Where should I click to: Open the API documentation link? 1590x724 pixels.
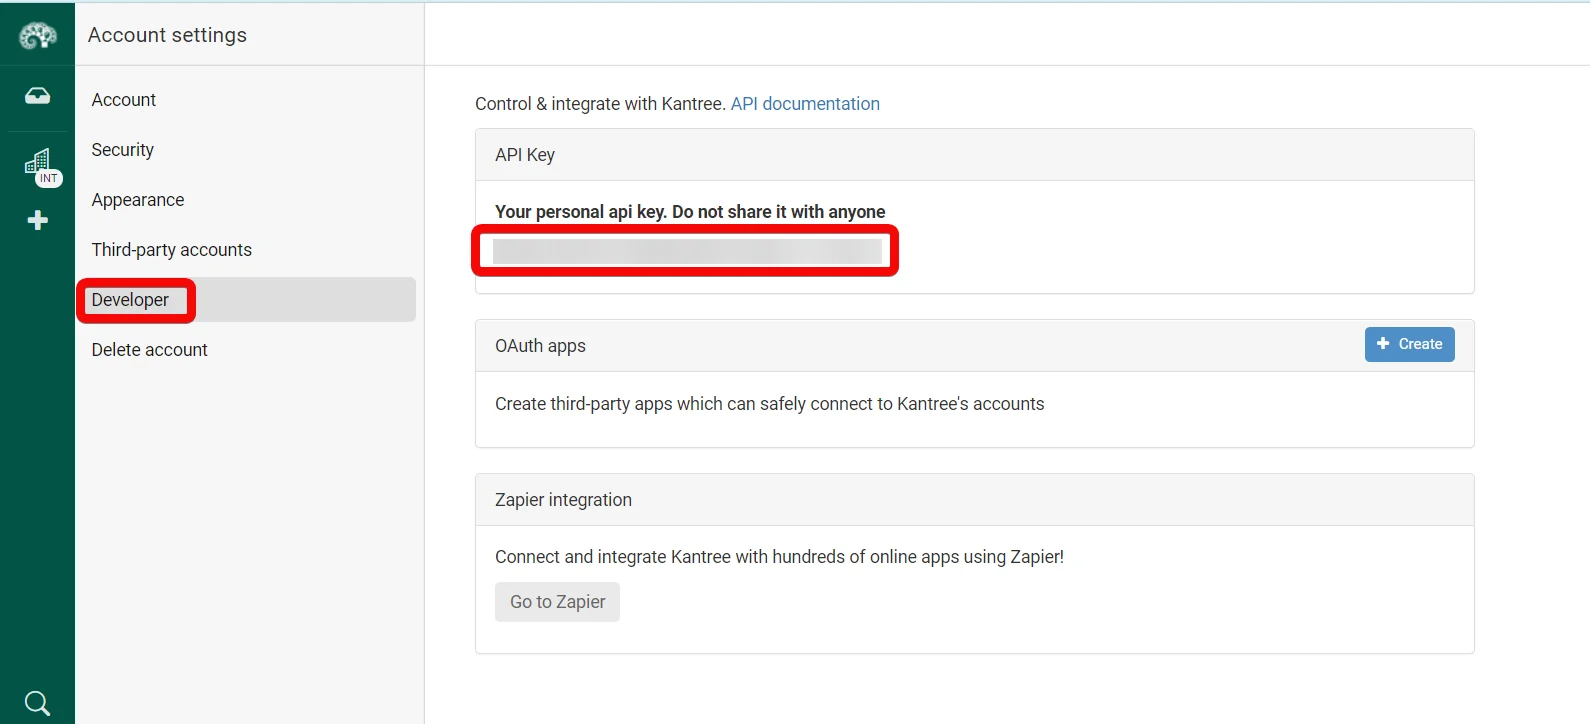(805, 104)
